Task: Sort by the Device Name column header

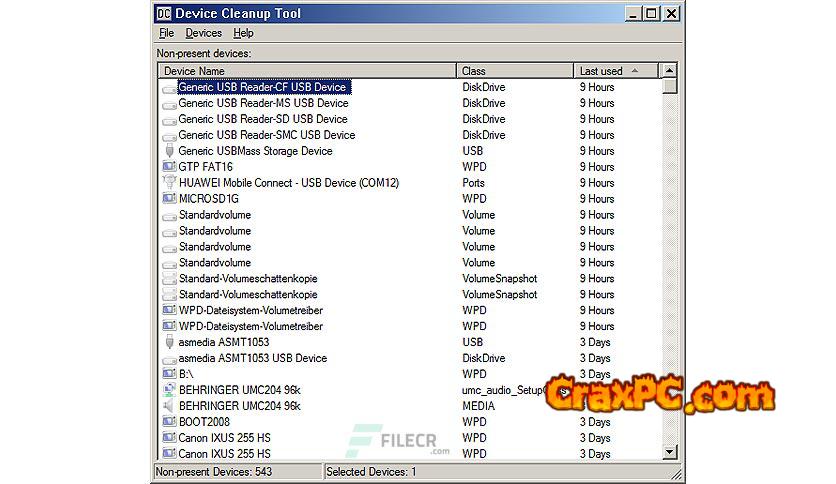Action: (x=307, y=71)
